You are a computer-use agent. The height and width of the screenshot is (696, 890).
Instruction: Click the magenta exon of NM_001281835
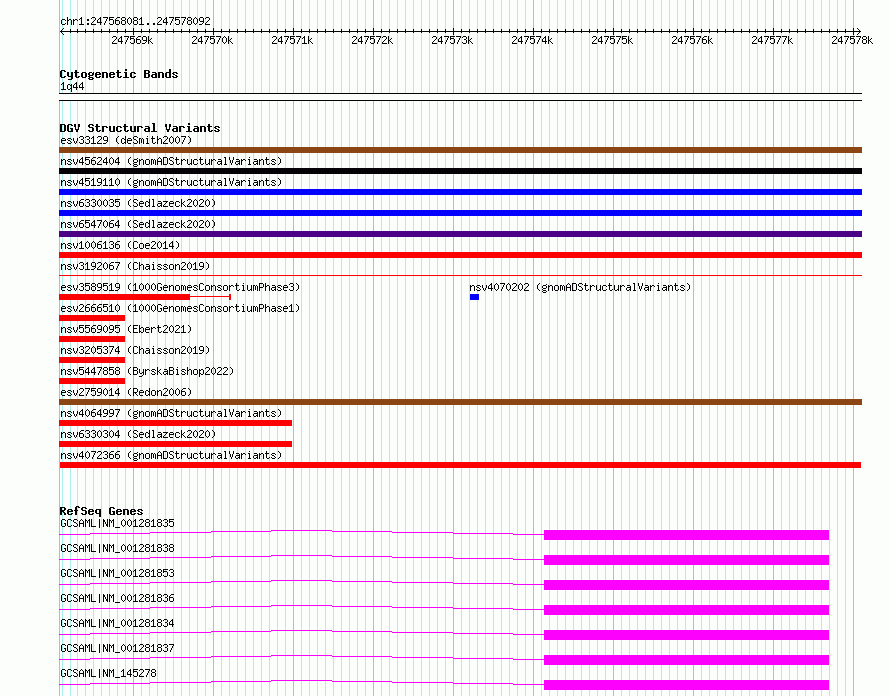coord(686,535)
